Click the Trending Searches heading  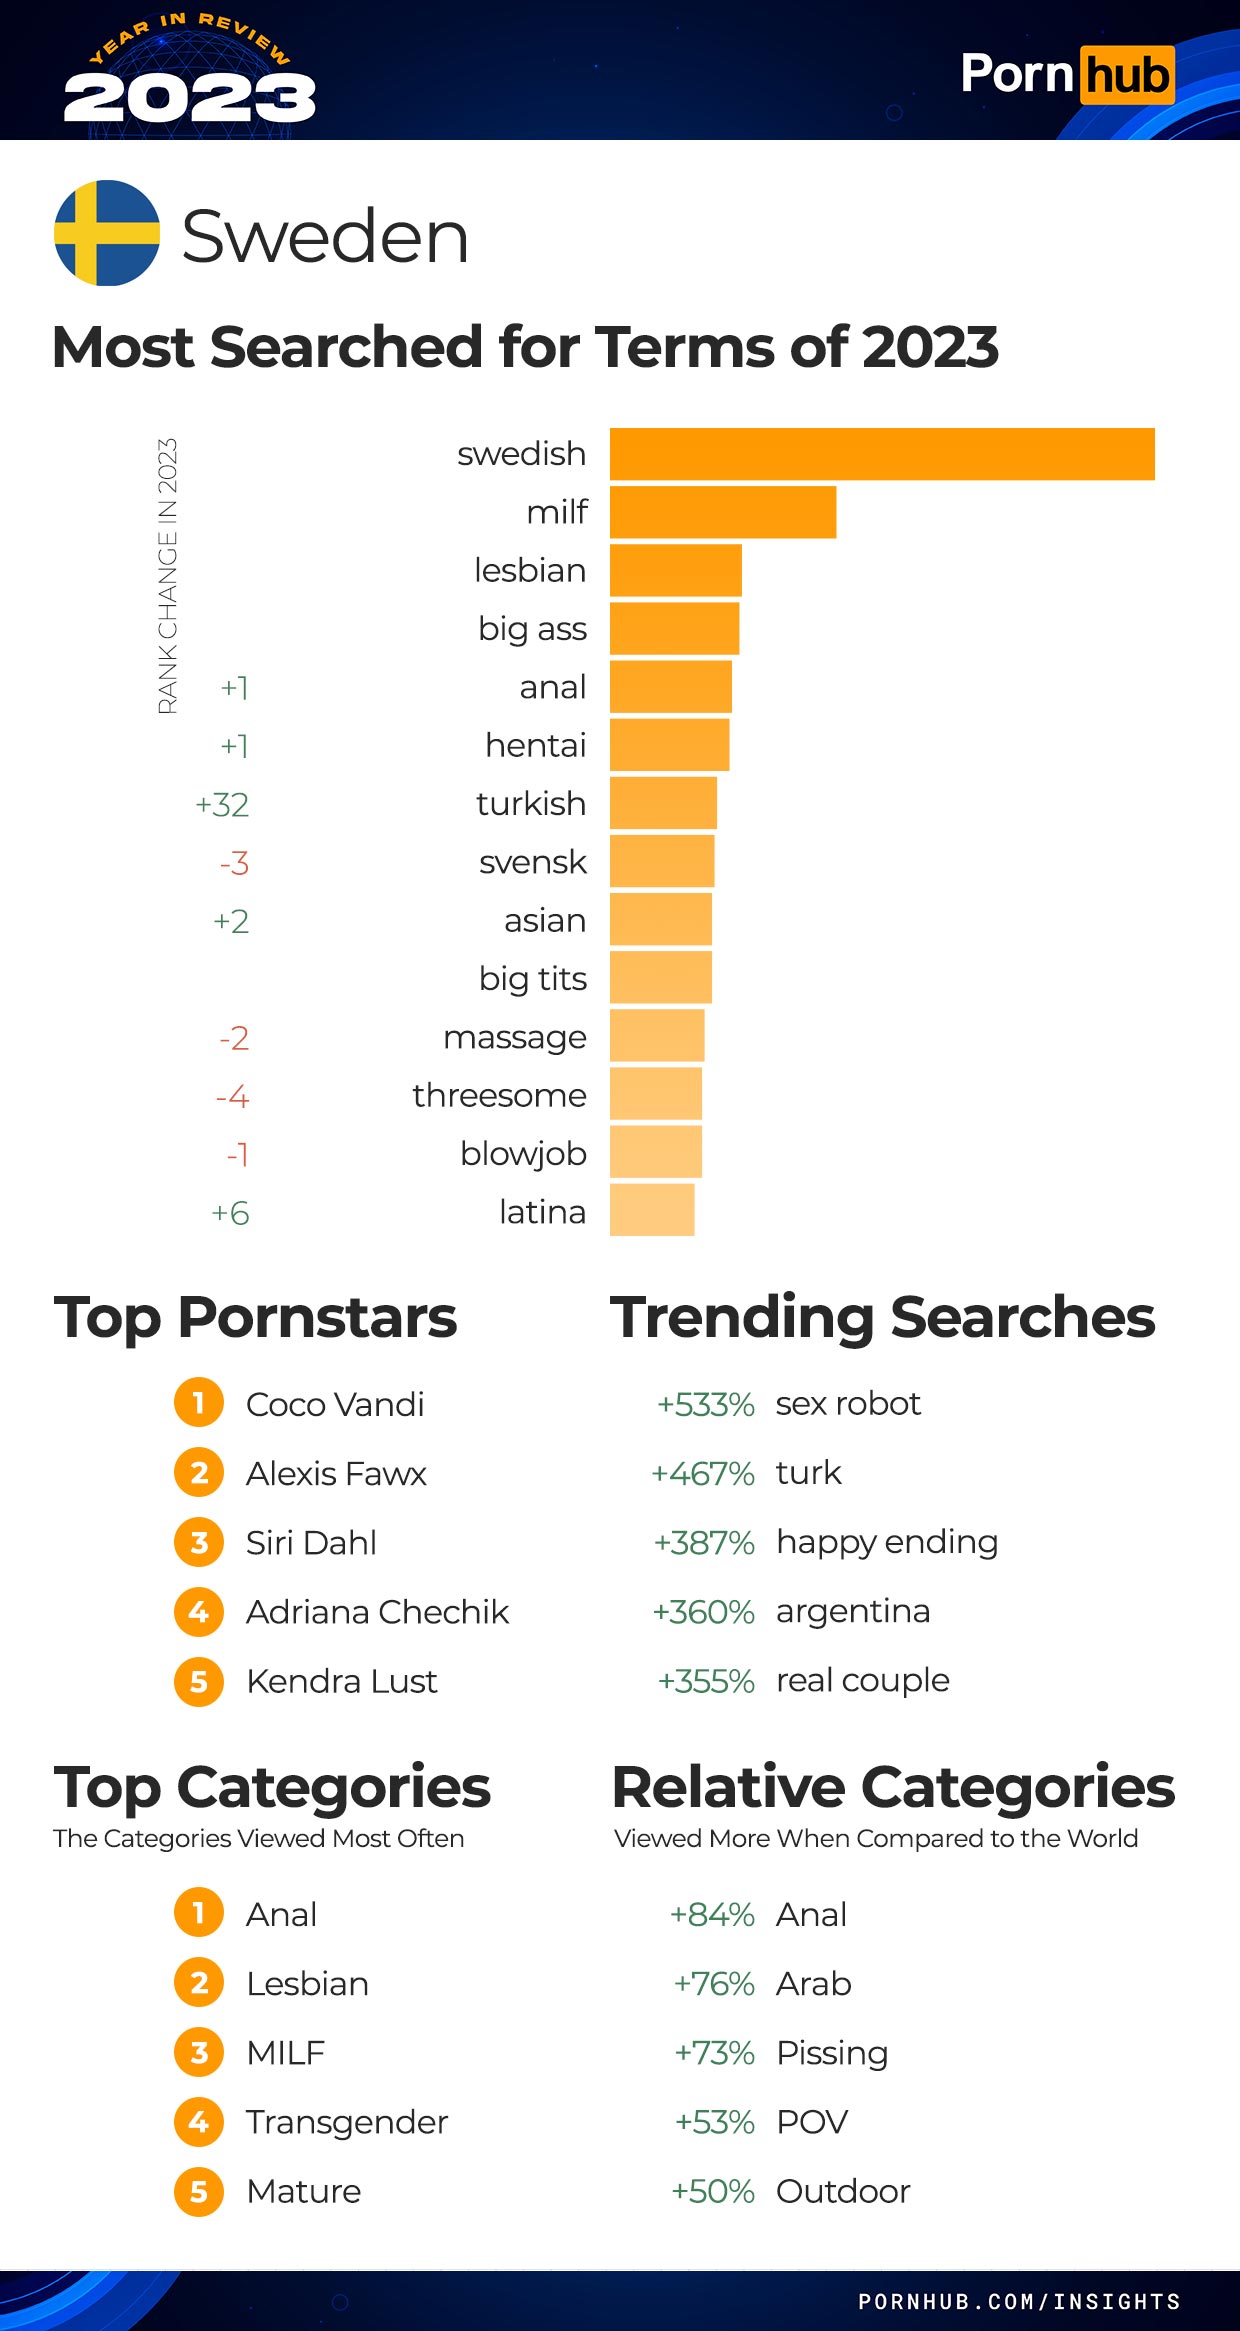point(882,1317)
